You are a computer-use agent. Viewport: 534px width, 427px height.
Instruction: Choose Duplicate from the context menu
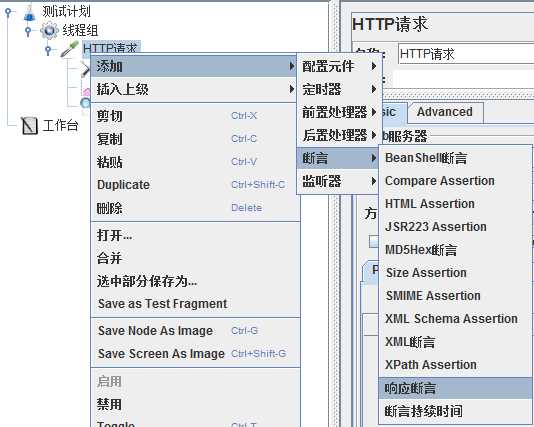pos(195,185)
